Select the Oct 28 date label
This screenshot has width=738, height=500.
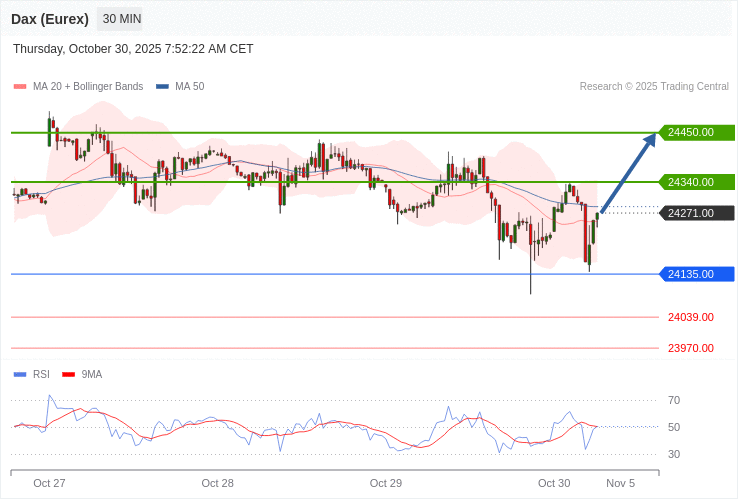click(217, 483)
